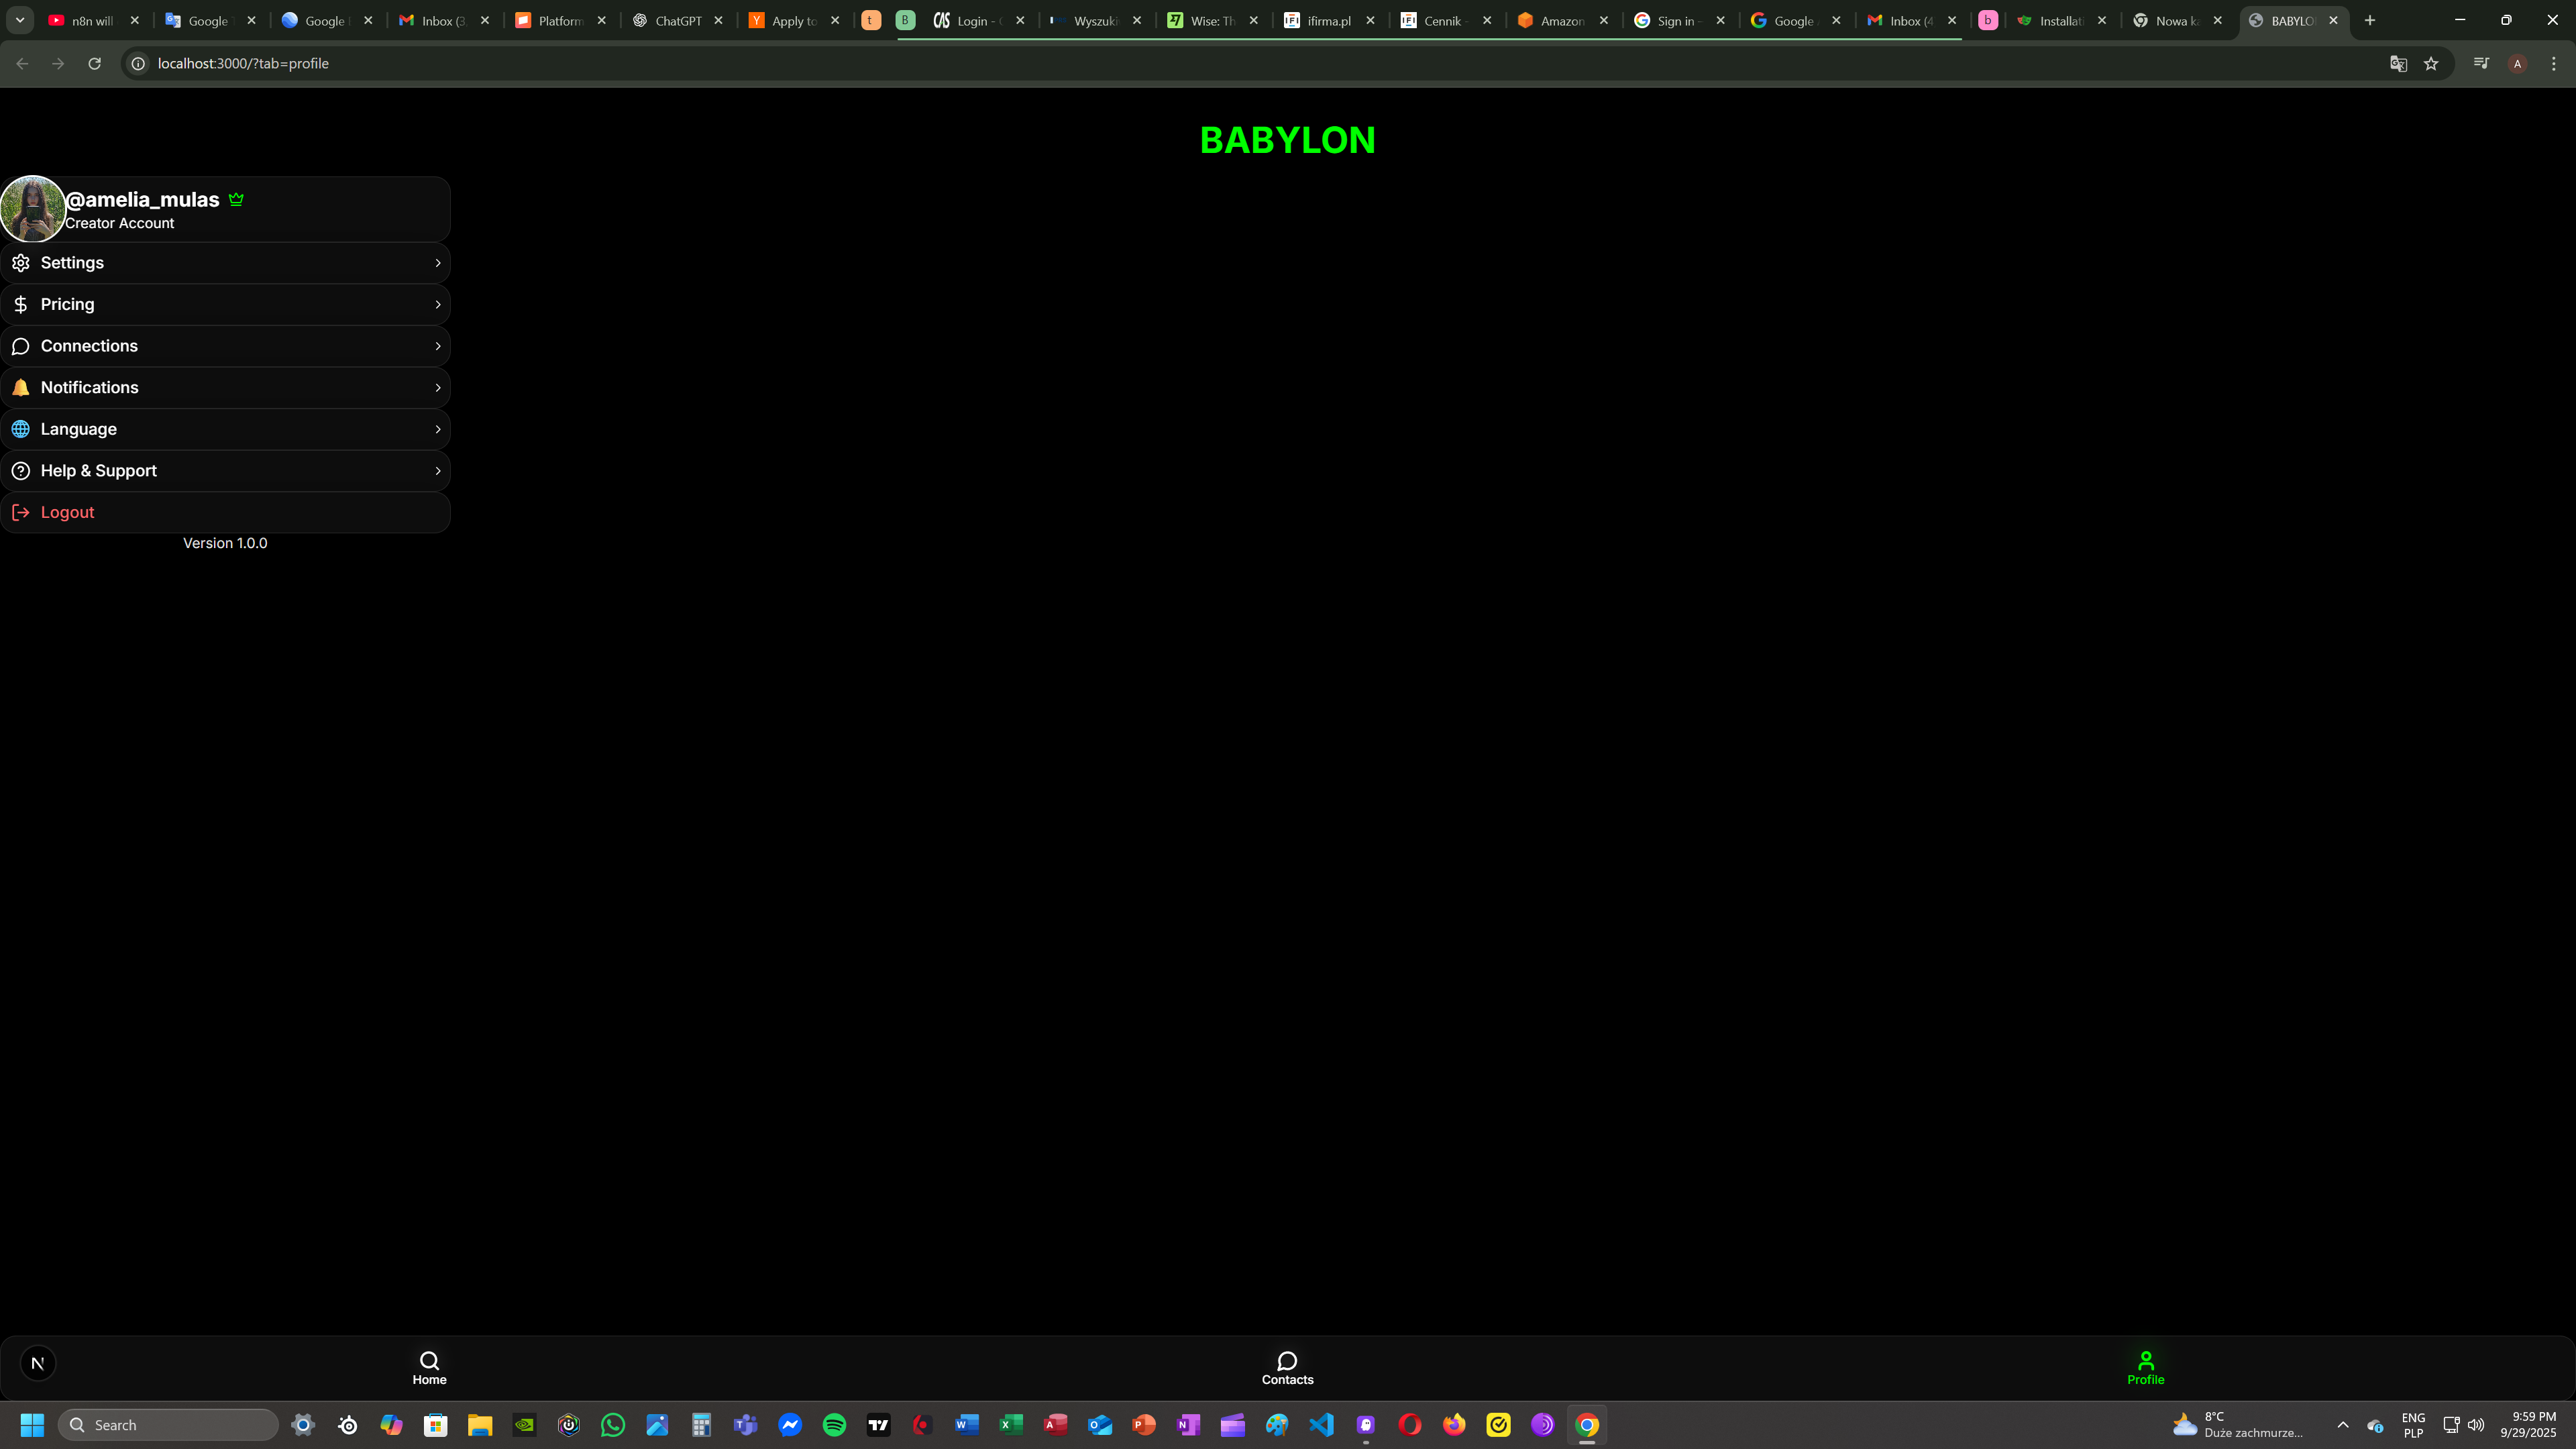Viewport: 2576px width, 1449px height.
Task: Expand the Notifications row chevron
Action: click(x=437, y=388)
